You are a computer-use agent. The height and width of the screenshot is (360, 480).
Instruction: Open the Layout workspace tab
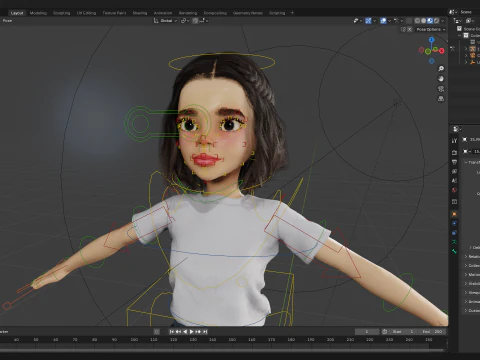tap(17, 13)
